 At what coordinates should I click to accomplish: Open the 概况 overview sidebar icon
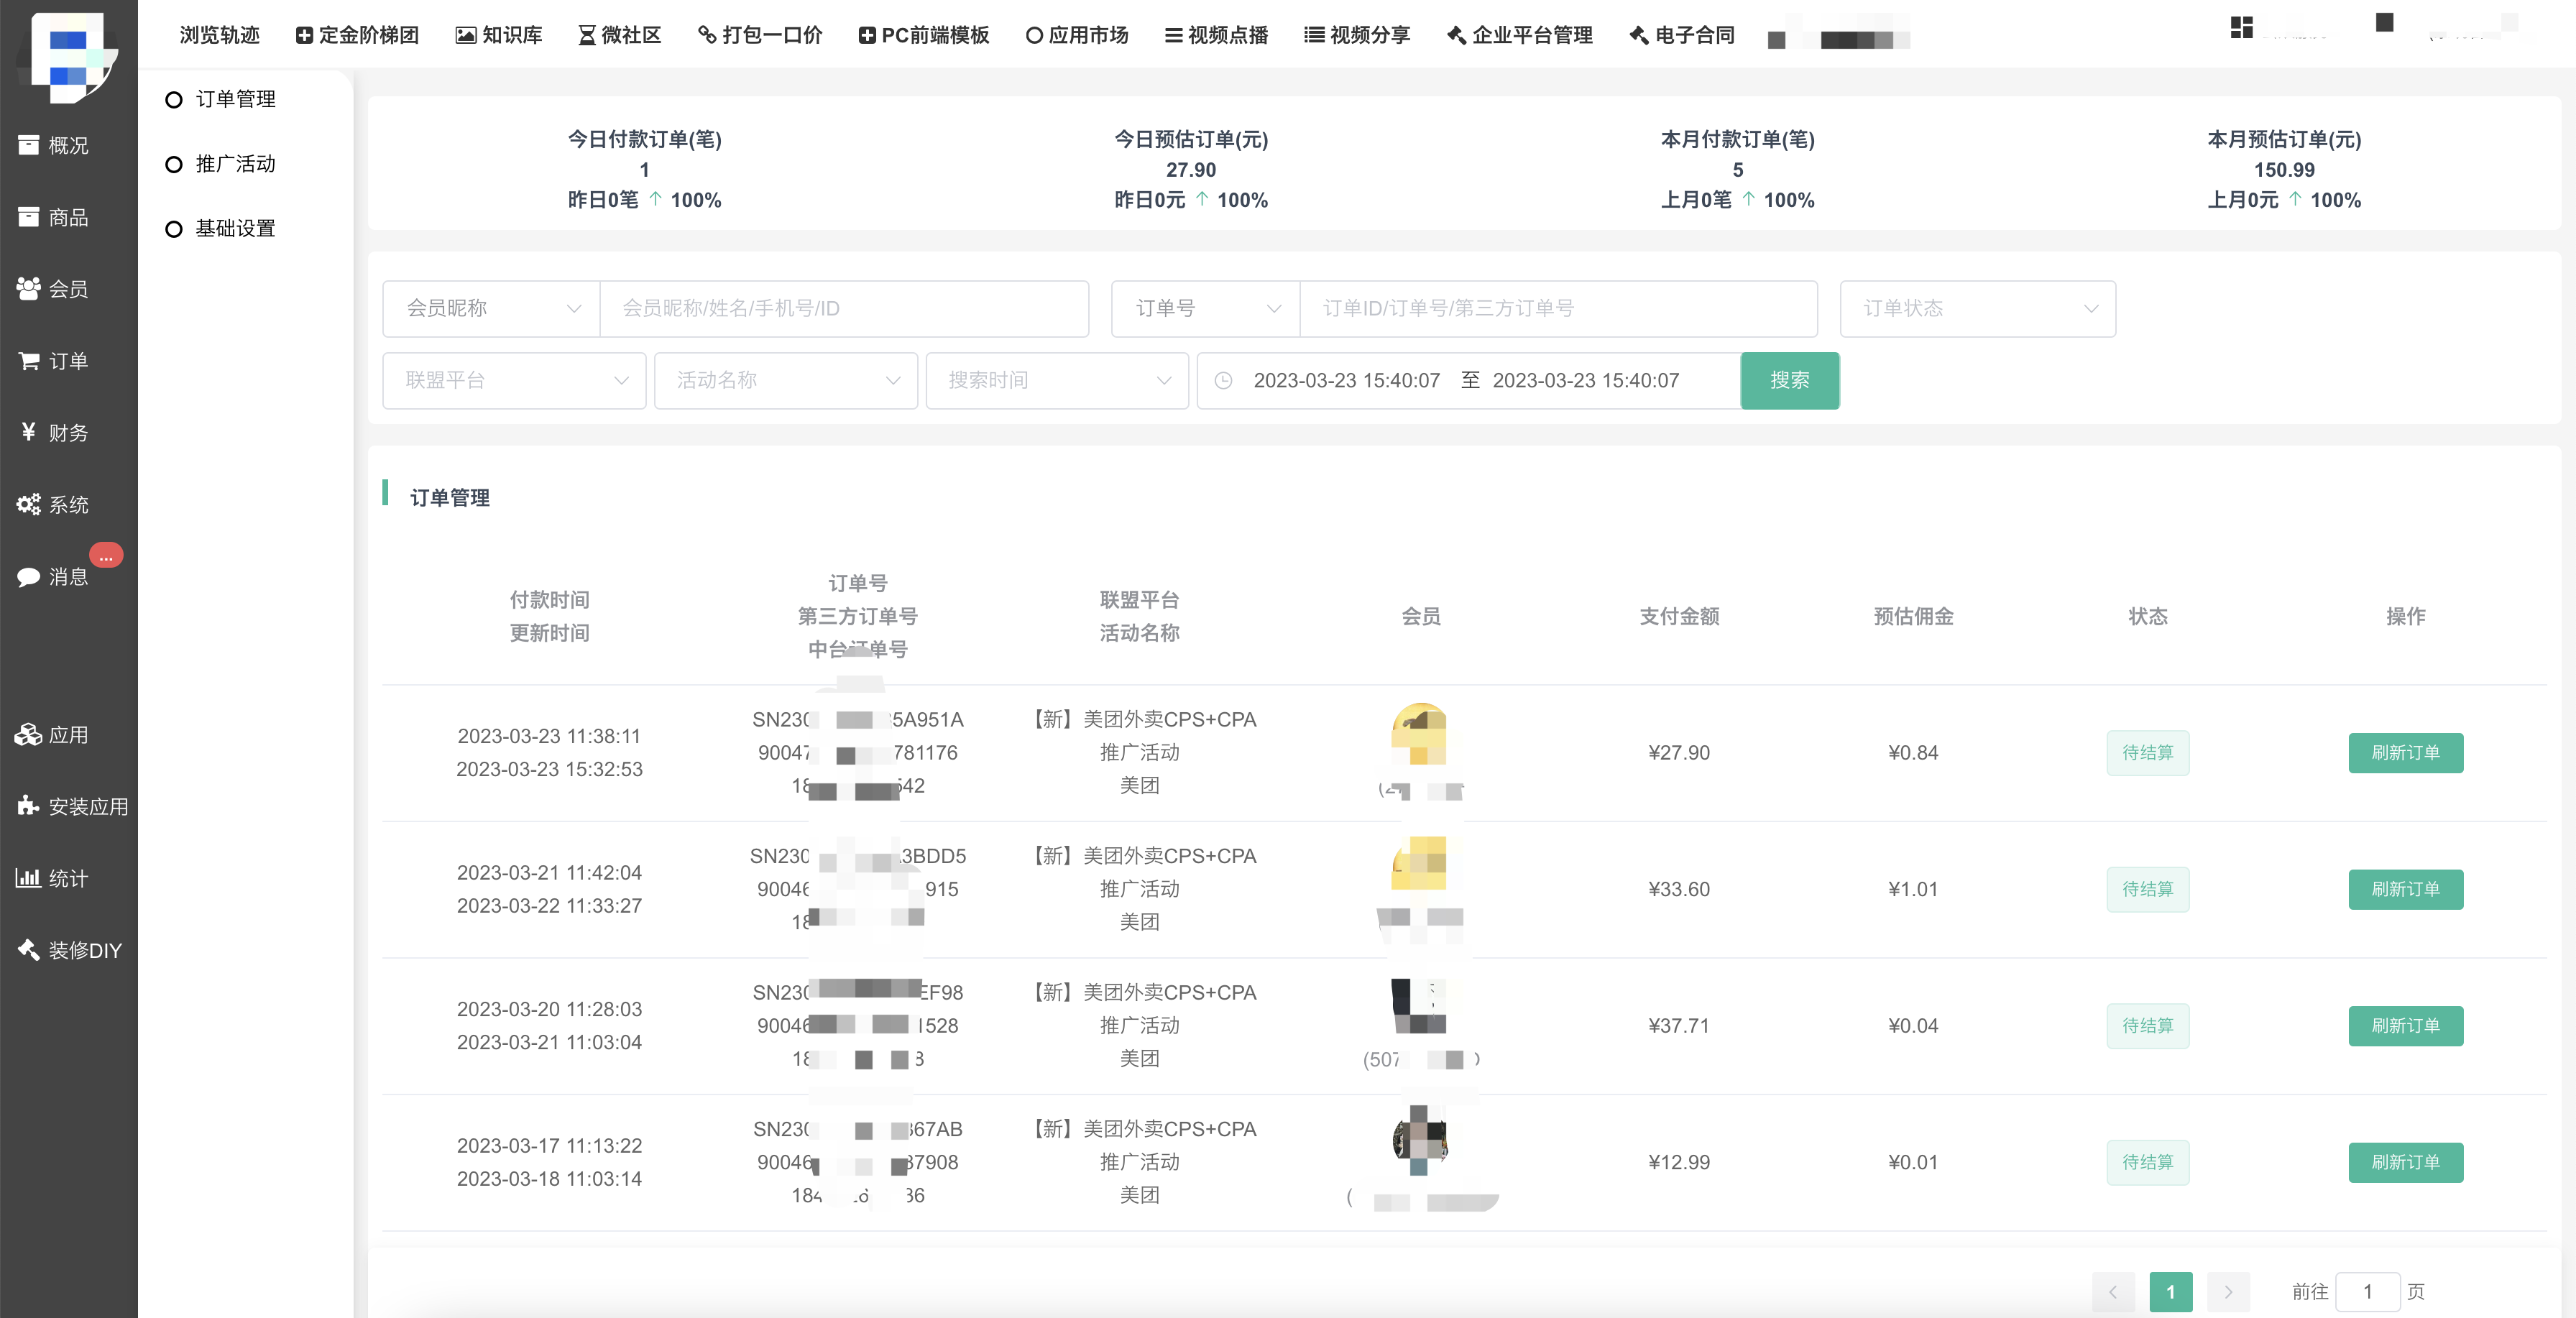coord(29,146)
